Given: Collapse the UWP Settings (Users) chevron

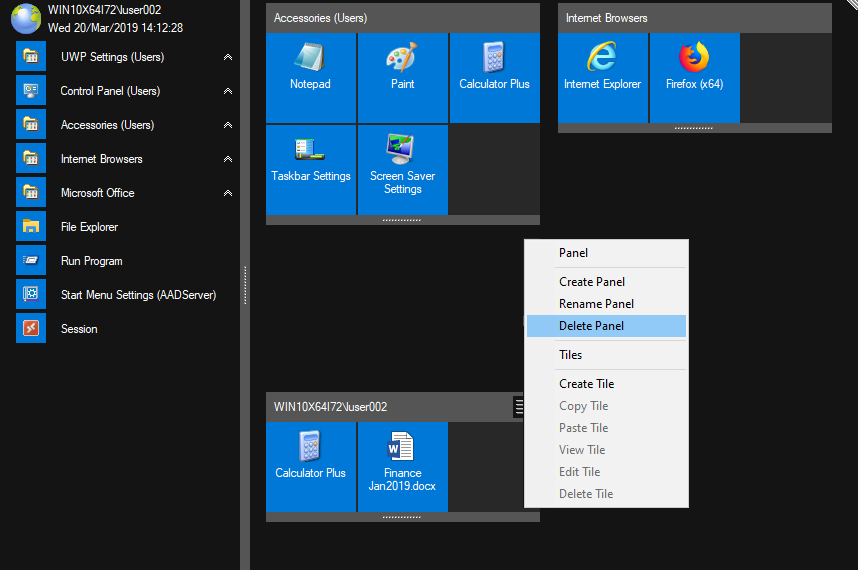Looking at the screenshot, I should pyautogui.click(x=228, y=58).
